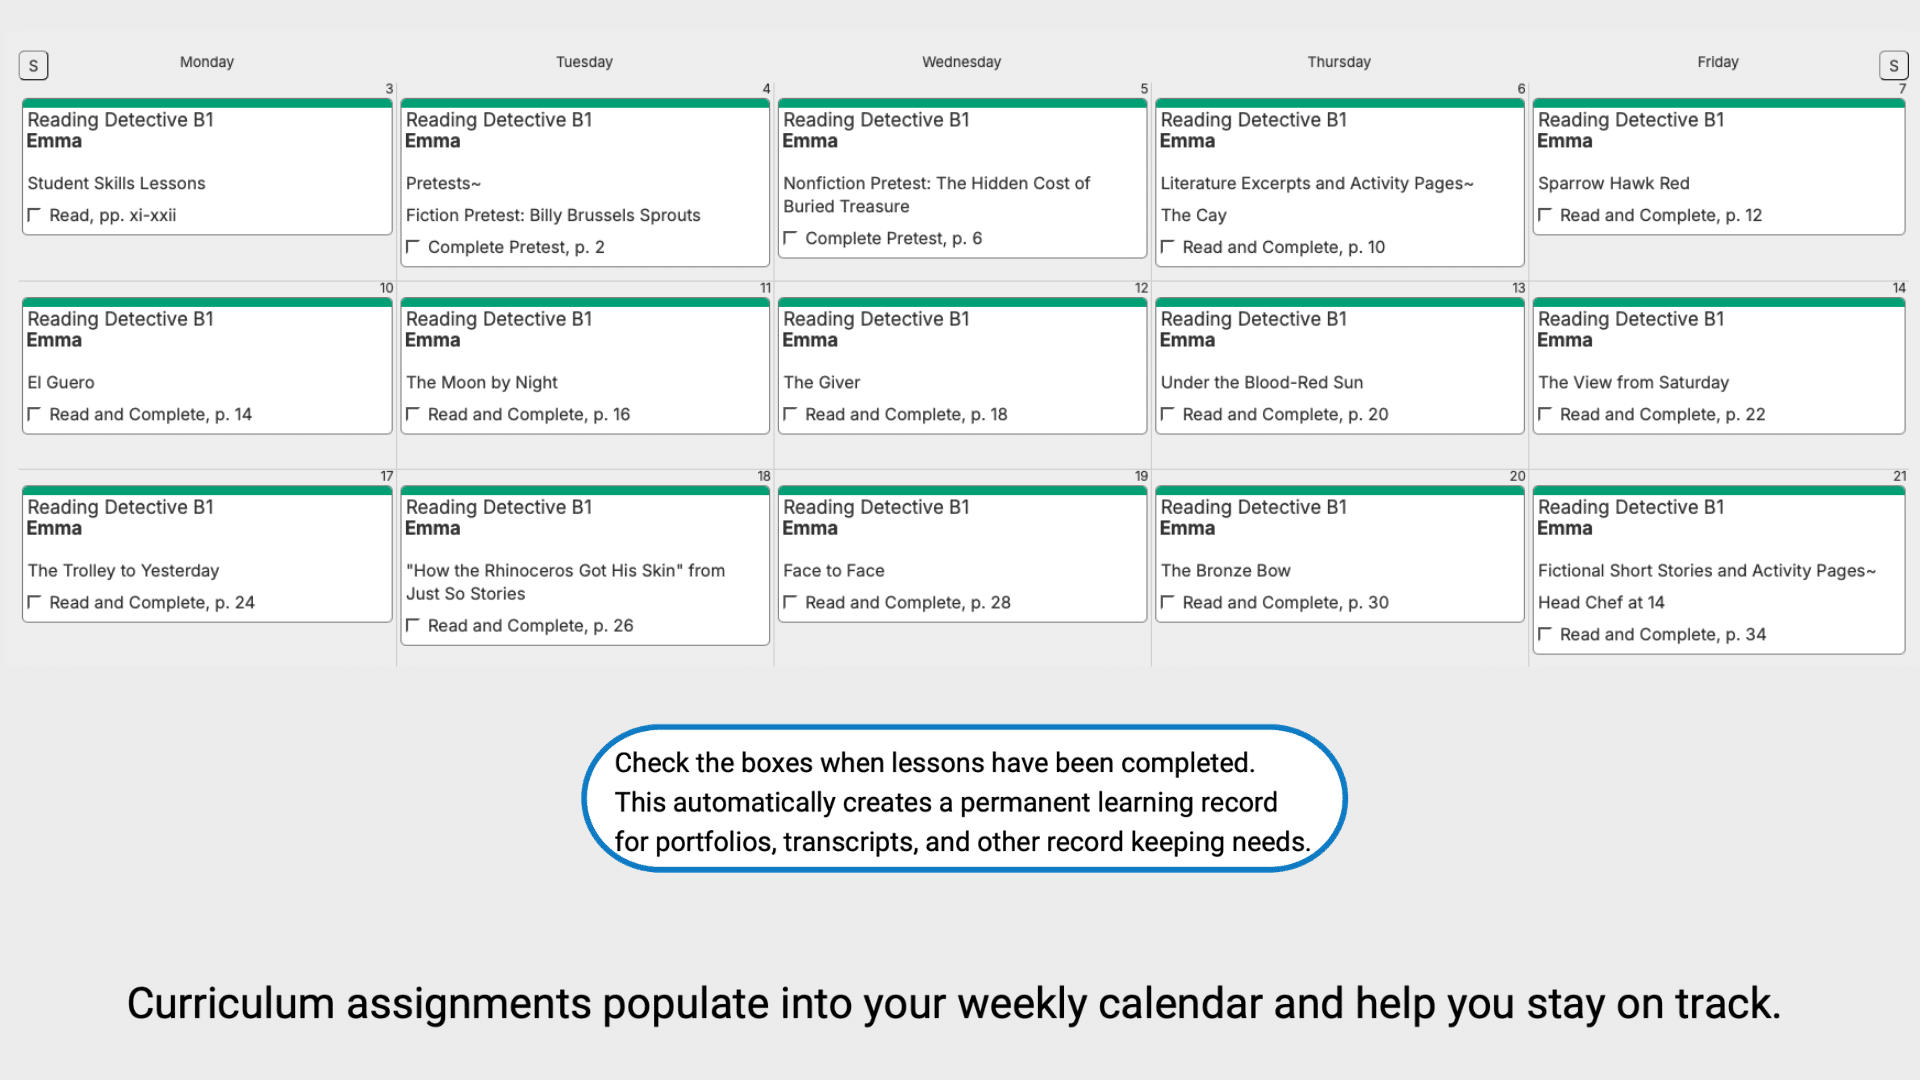Open The Bronze Bow lesson title
This screenshot has height=1080, width=1920.
[1225, 570]
